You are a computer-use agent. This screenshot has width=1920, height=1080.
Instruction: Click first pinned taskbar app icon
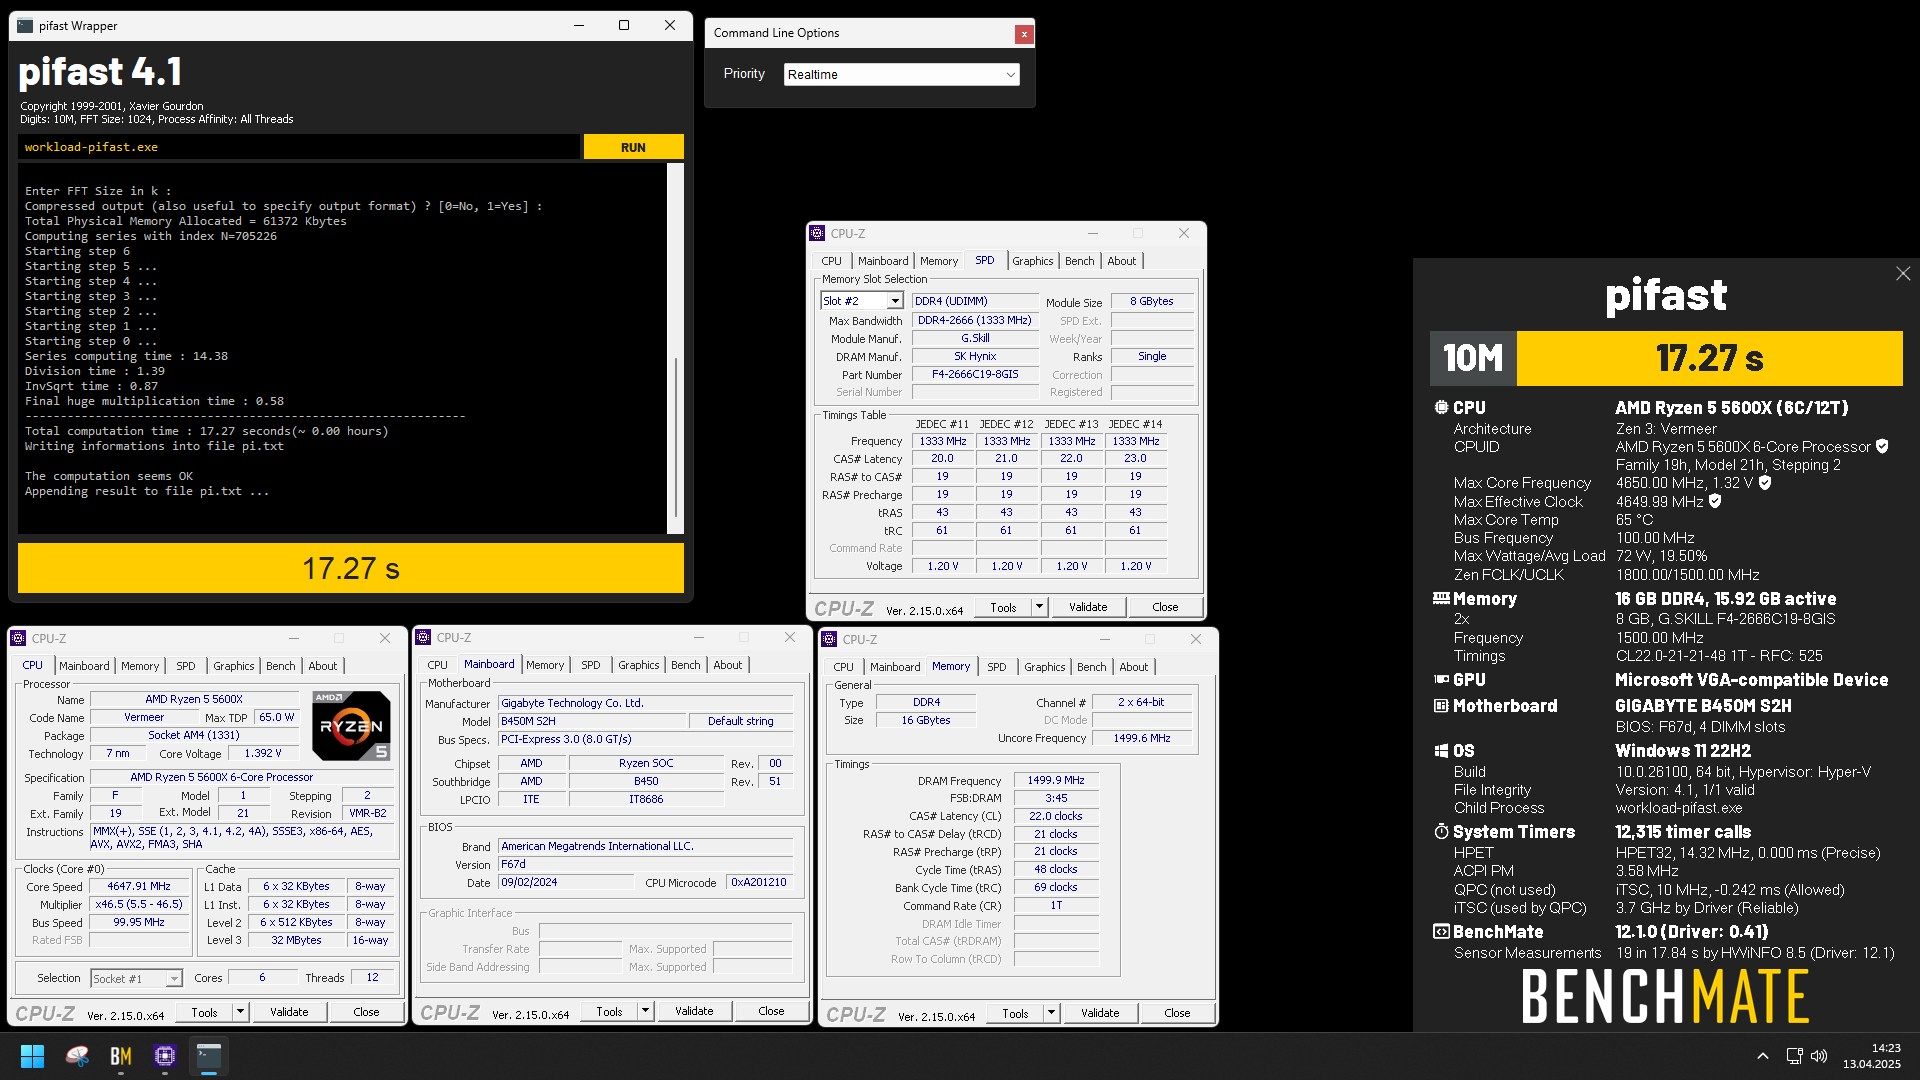click(77, 1056)
